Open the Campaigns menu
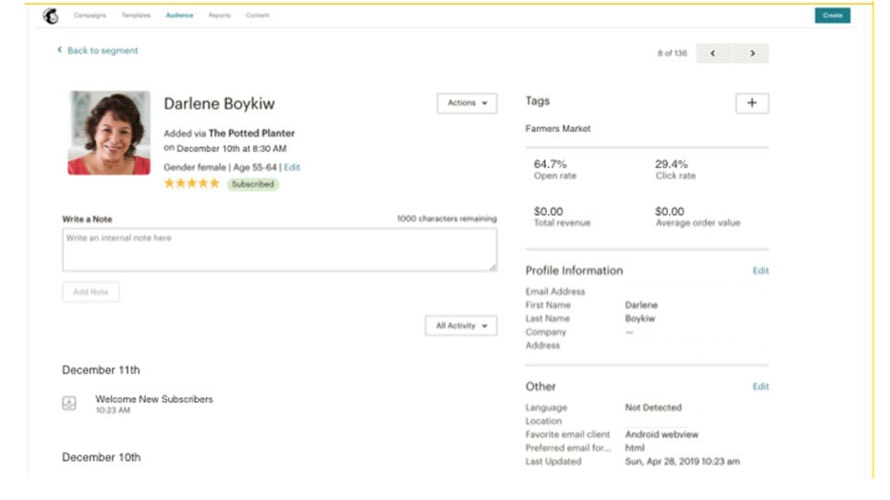 90,15
